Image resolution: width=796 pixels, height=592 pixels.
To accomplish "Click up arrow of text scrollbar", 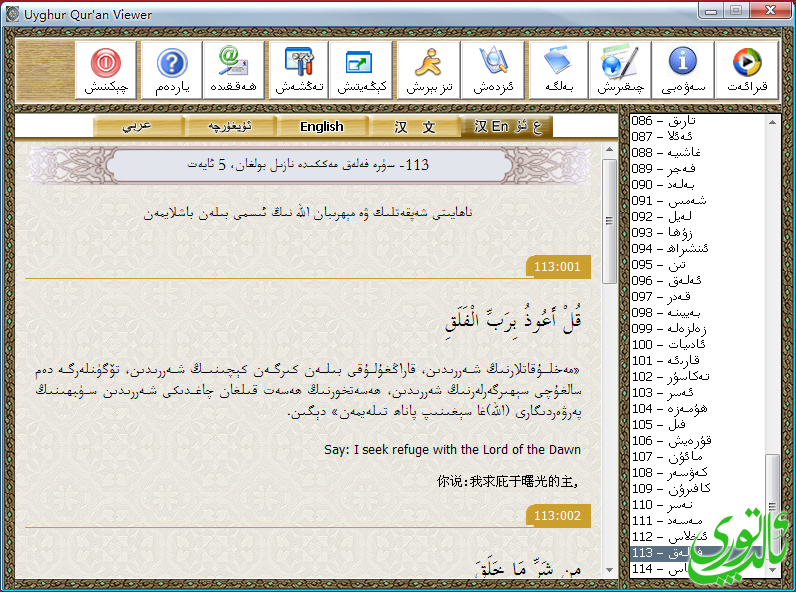I will [609, 150].
